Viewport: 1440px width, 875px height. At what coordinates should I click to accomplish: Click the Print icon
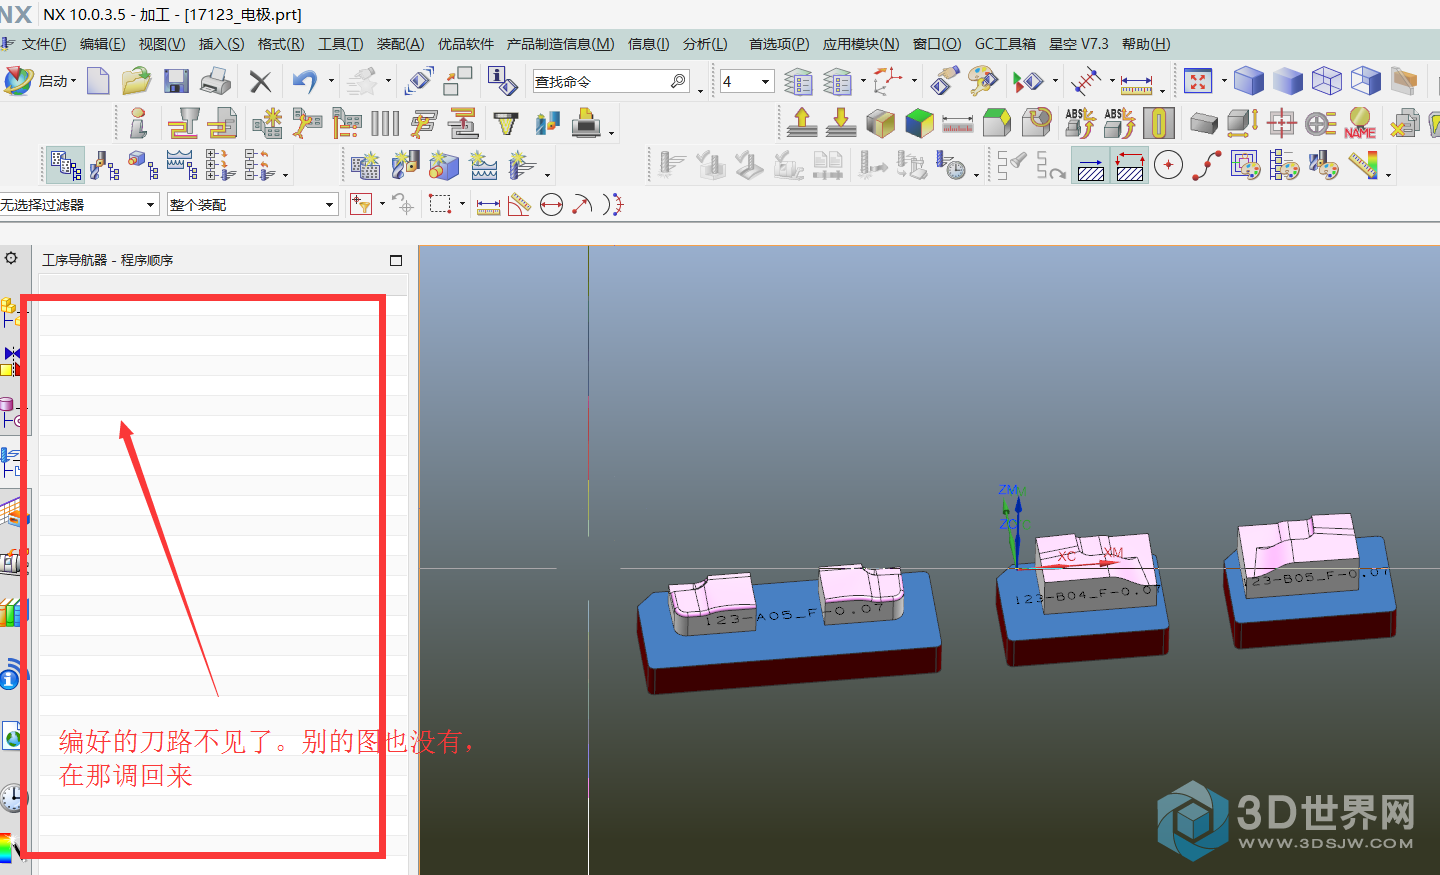coord(215,81)
